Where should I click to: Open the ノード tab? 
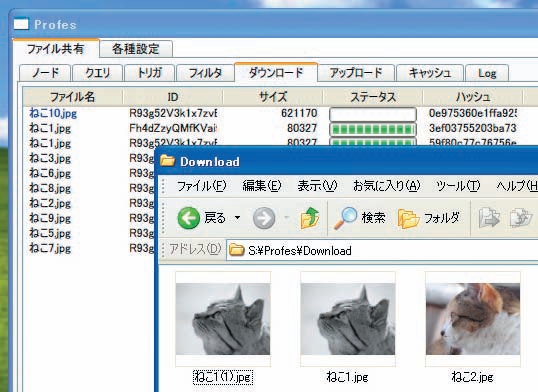(x=45, y=73)
